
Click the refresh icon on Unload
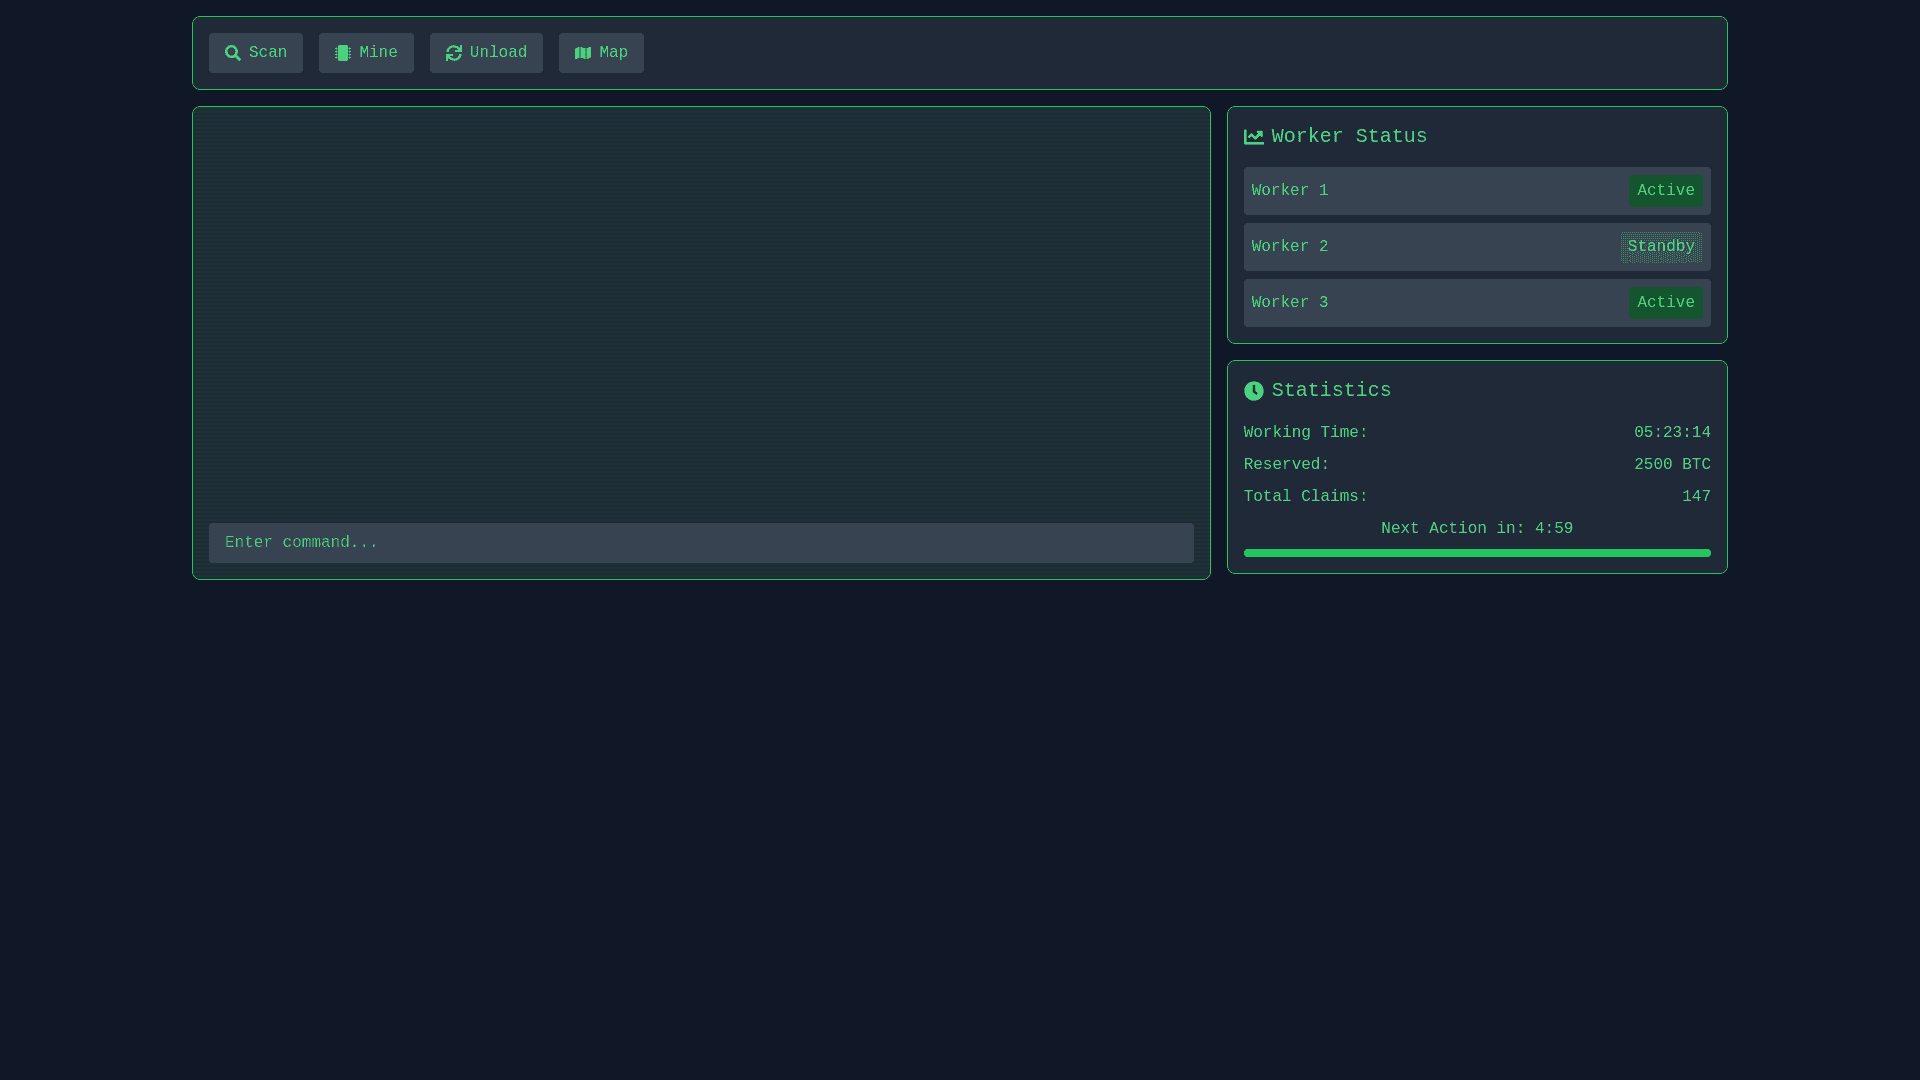(454, 53)
